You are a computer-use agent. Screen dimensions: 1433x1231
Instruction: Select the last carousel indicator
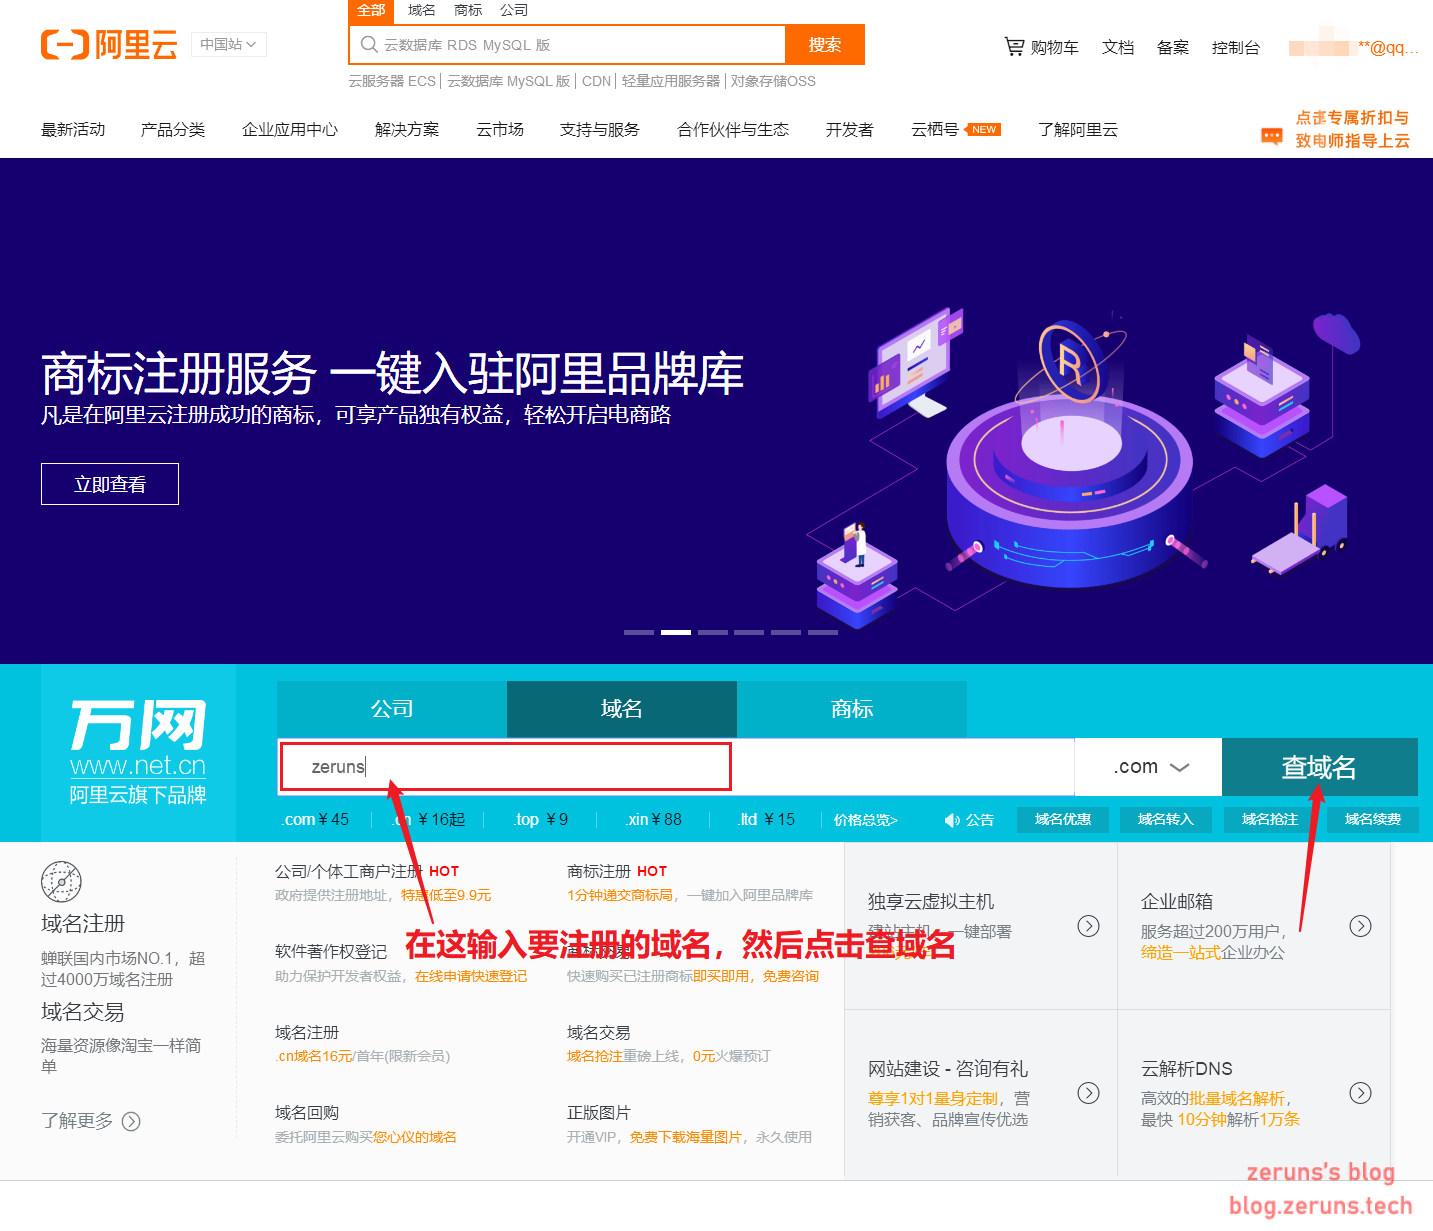[x=823, y=632]
